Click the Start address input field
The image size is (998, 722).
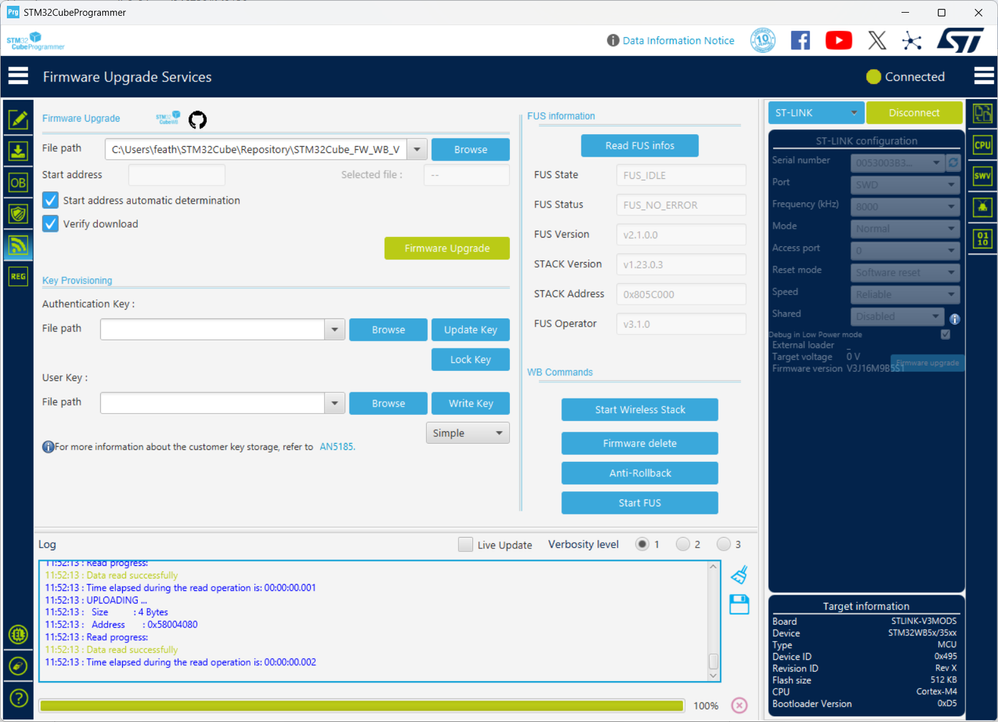click(177, 175)
